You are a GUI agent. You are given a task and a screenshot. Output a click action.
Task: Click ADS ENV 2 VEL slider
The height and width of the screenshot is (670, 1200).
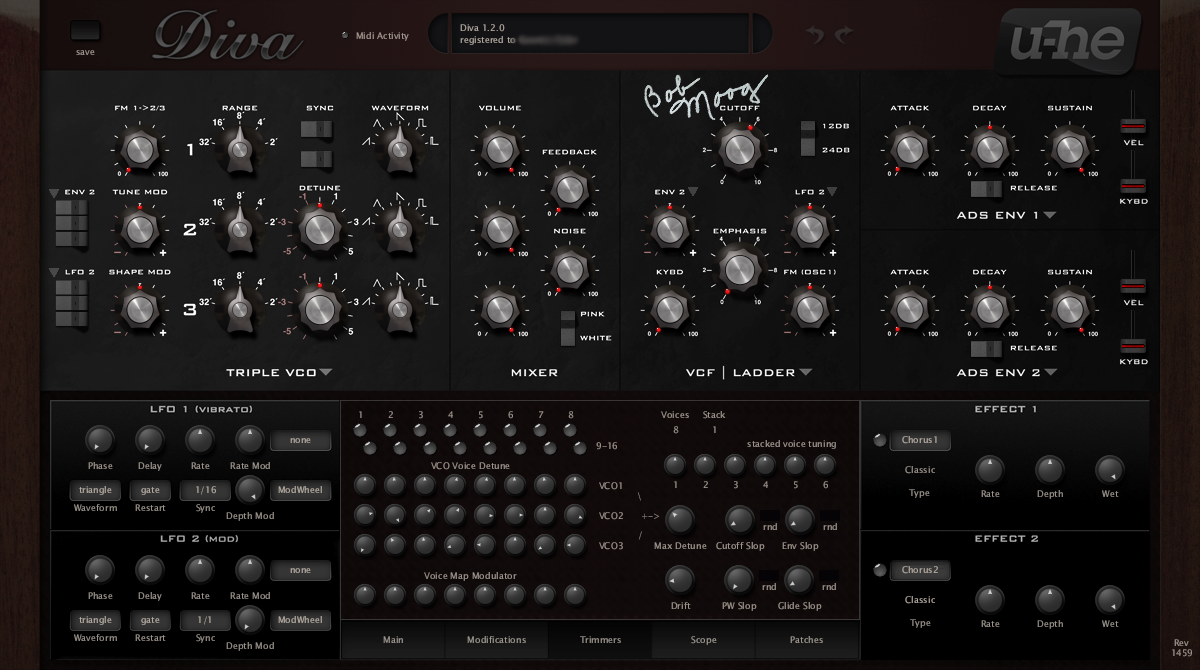1133,287
